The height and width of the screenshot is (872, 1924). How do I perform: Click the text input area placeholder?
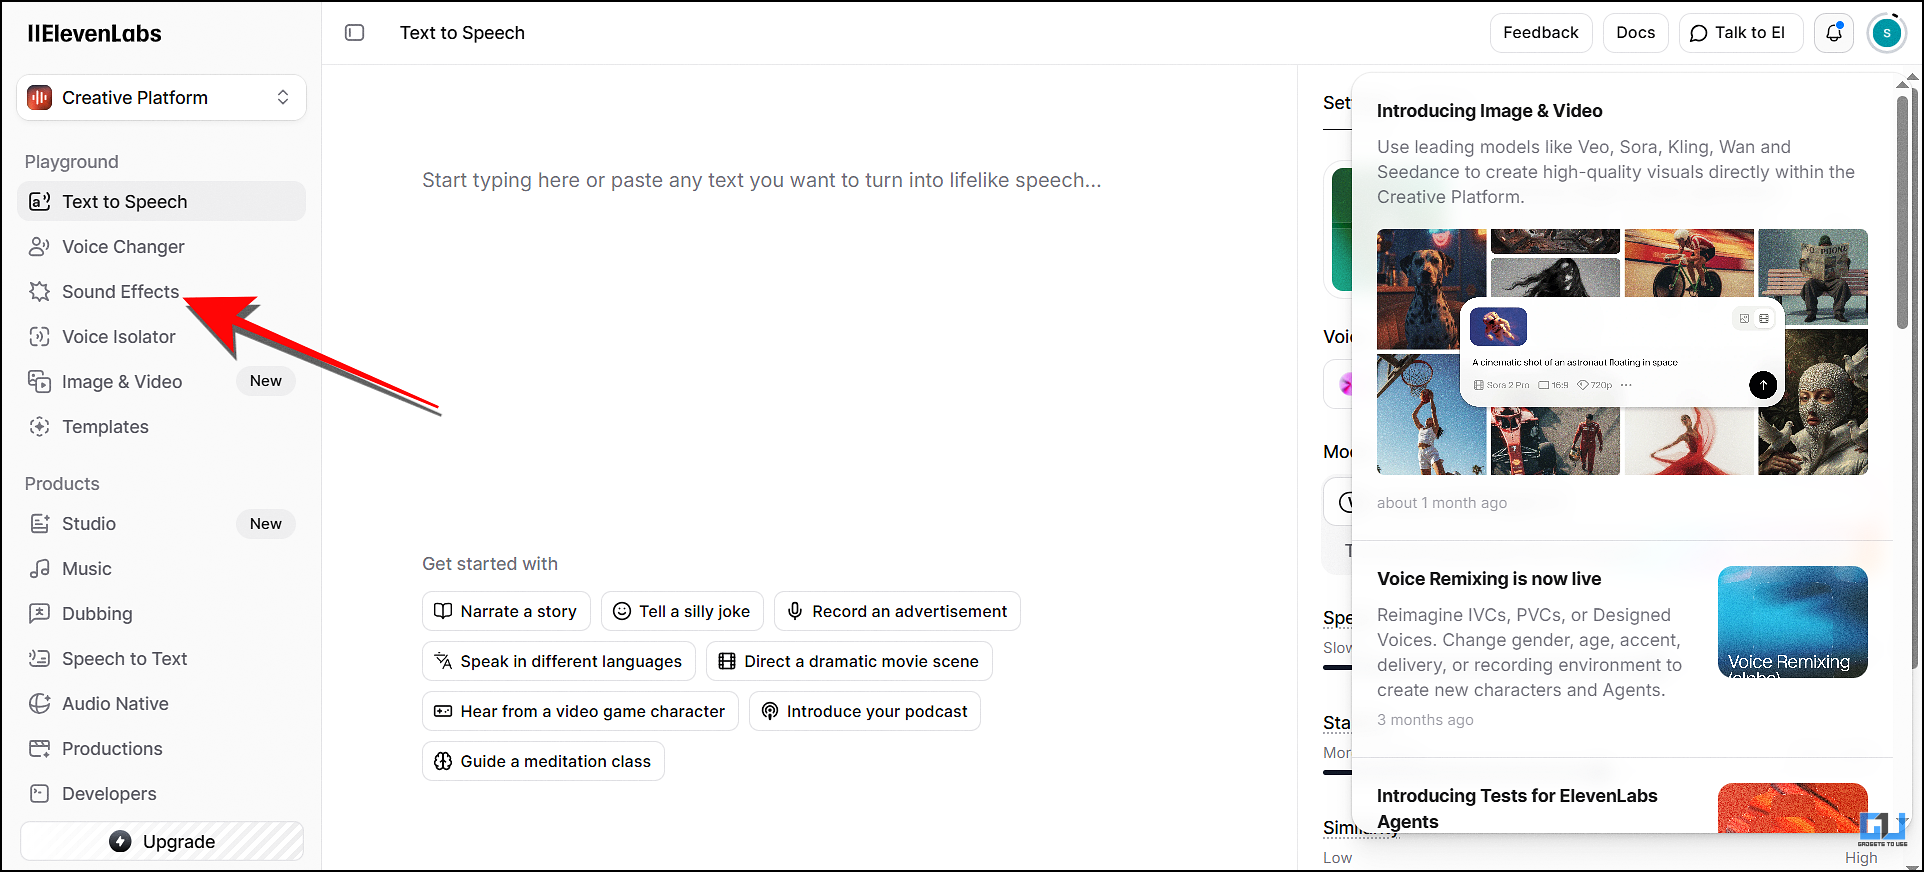coord(760,181)
